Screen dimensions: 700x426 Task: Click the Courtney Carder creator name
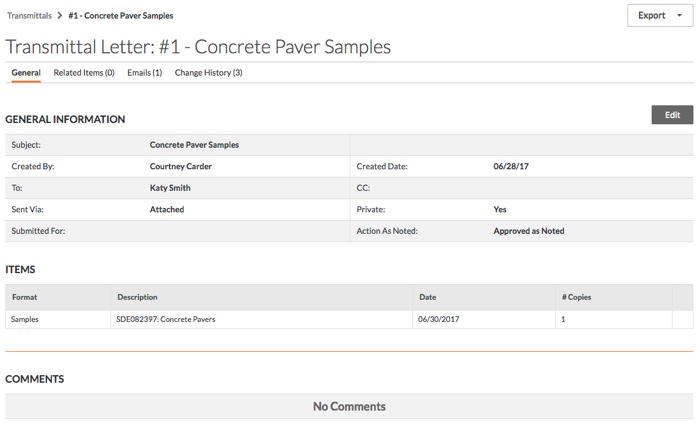[180, 166]
